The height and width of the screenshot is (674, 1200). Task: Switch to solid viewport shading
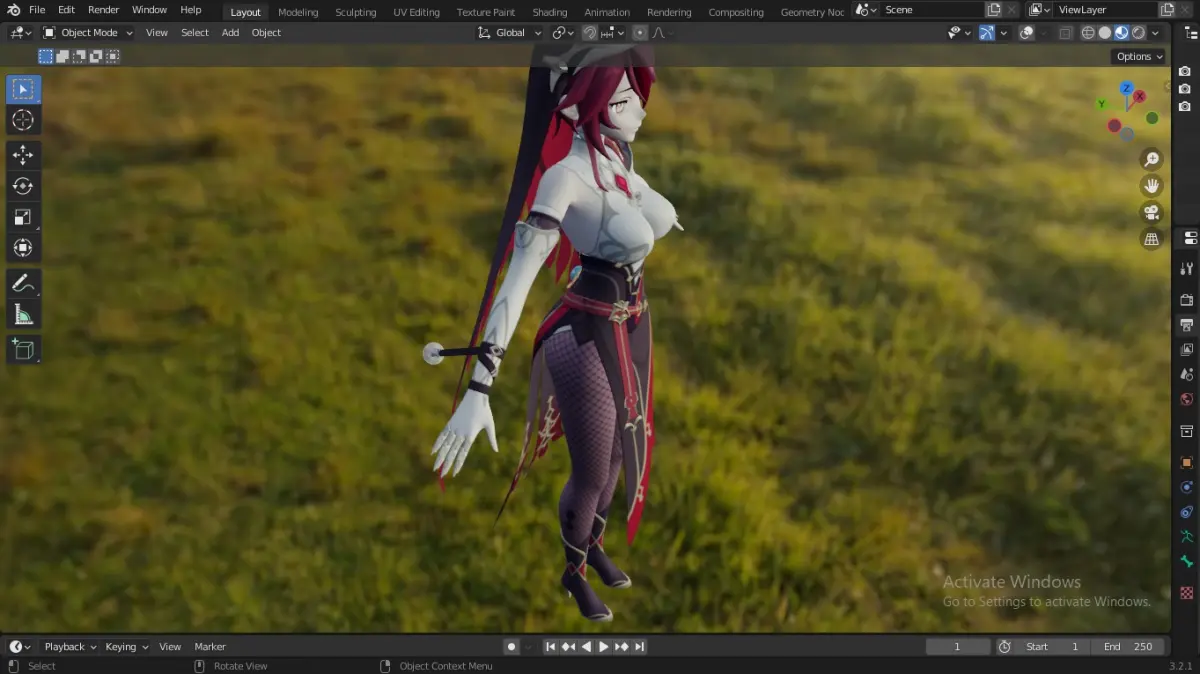point(1105,32)
